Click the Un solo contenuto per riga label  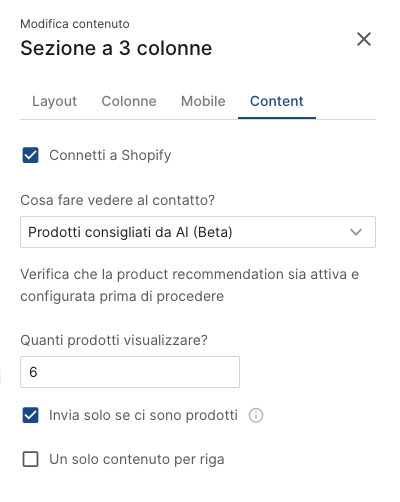[137, 459]
